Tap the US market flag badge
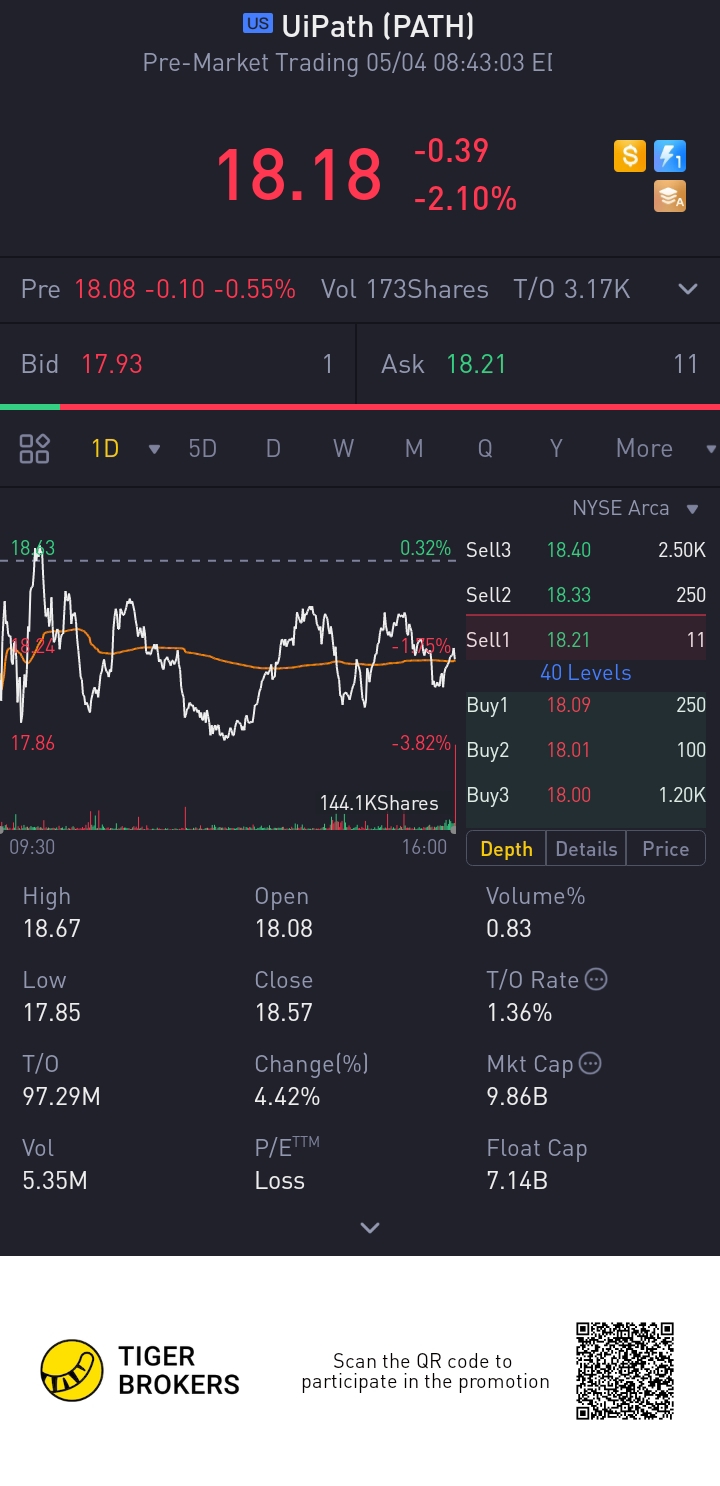720x1486 pixels. [259, 24]
